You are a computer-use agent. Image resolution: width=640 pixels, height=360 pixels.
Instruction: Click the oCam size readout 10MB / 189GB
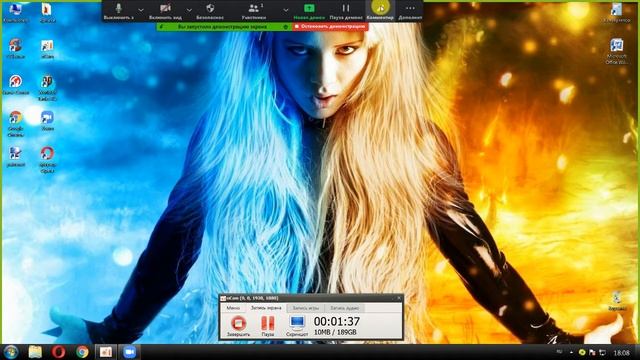pyautogui.click(x=335, y=332)
